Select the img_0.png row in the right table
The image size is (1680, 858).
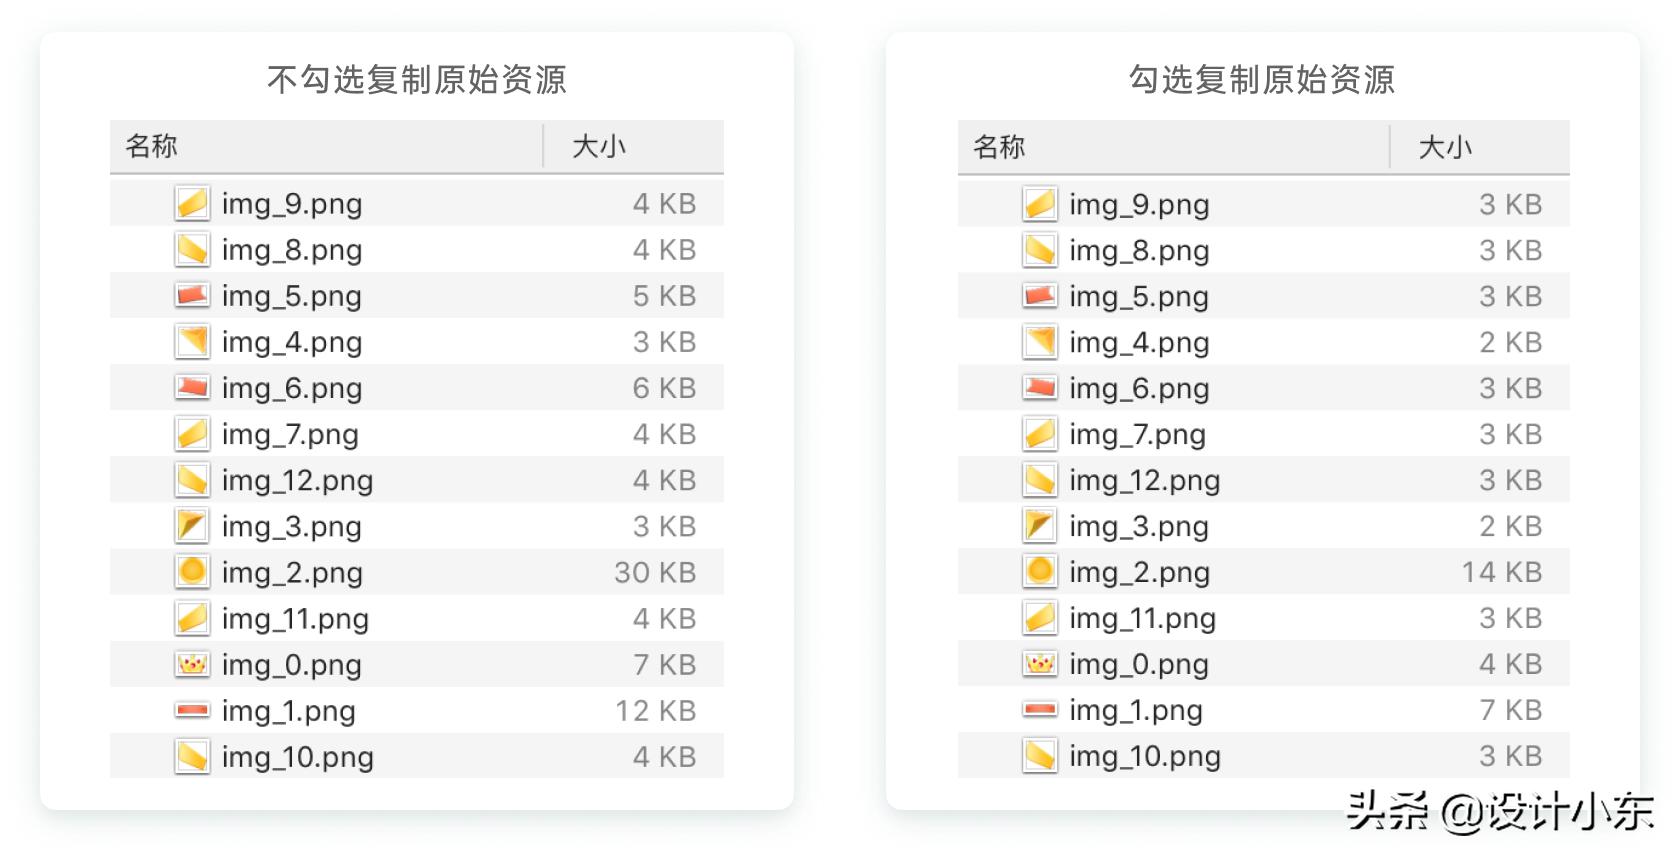tap(1250, 664)
